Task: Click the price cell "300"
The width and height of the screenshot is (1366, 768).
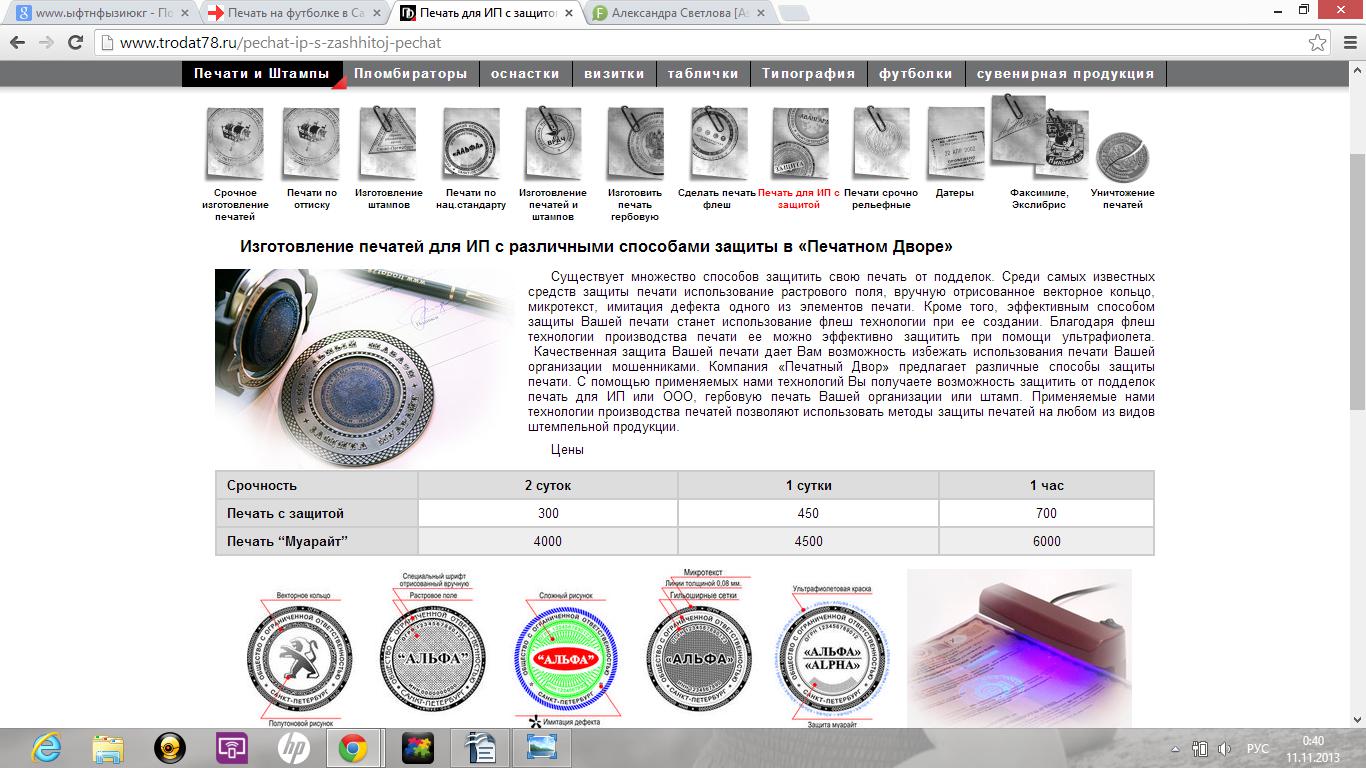Action: click(x=548, y=513)
